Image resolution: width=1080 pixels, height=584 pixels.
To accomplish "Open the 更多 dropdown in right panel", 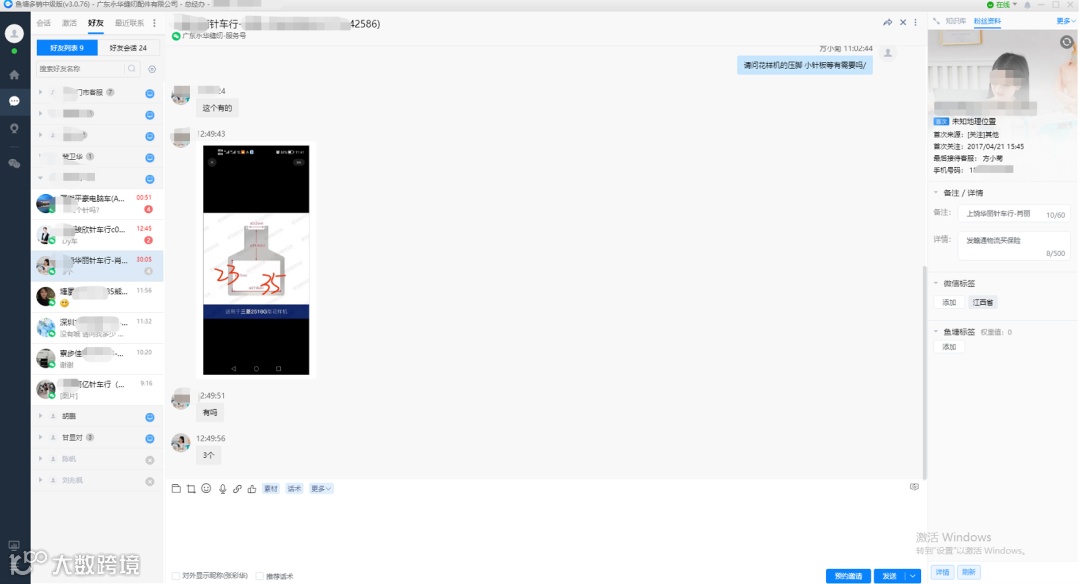I will click(1065, 21).
